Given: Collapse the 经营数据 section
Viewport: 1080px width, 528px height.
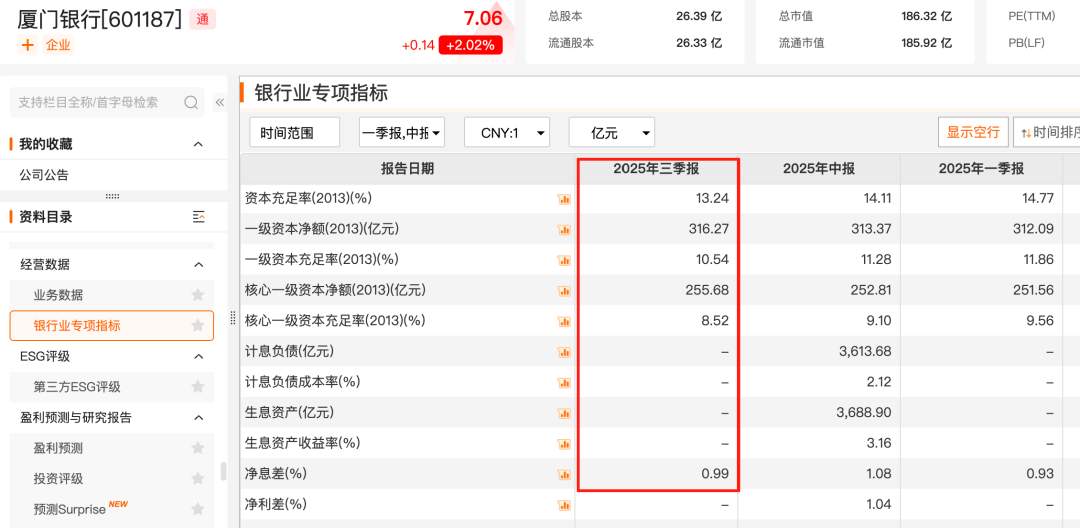Looking at the screenshot, I should click(x=198, y=265).
